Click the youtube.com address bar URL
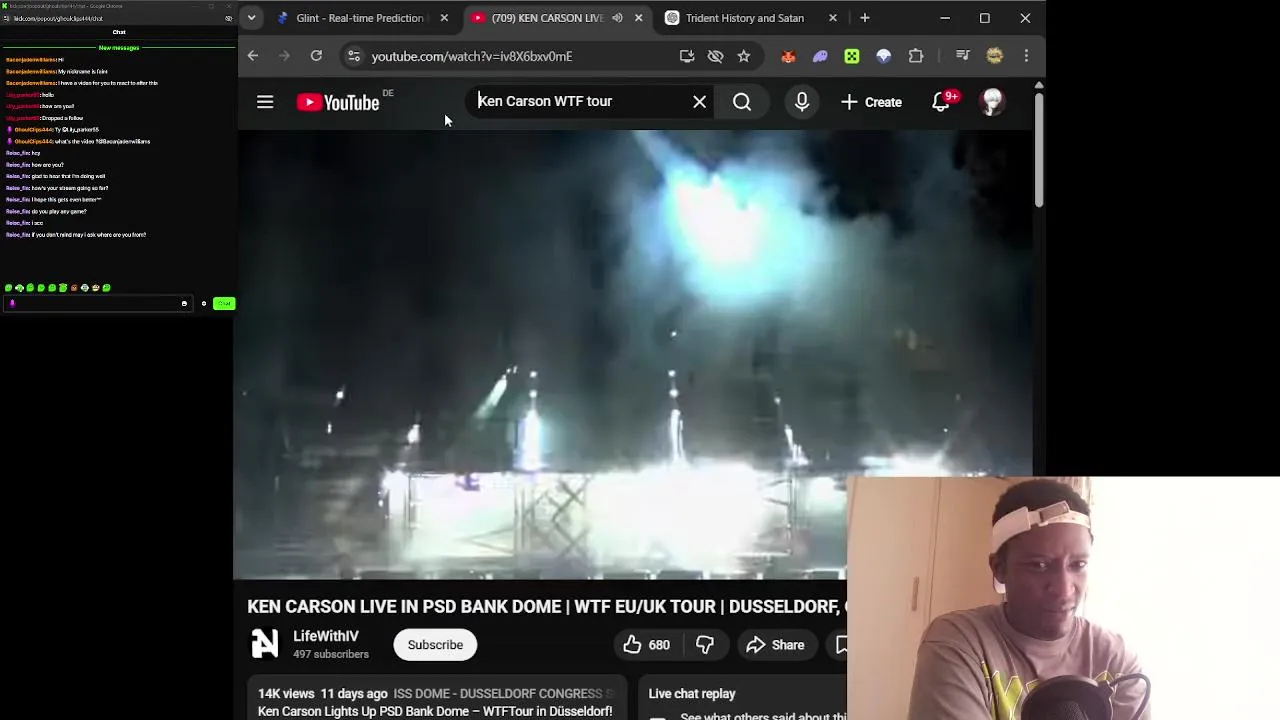 click(472, 56)
